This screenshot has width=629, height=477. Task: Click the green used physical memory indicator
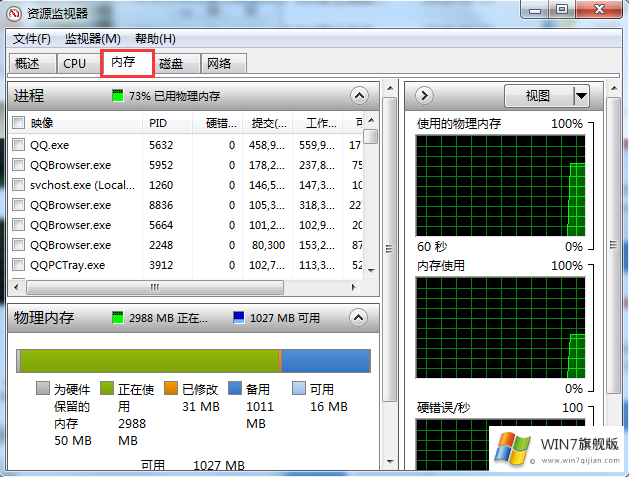(x=118, y=96)
